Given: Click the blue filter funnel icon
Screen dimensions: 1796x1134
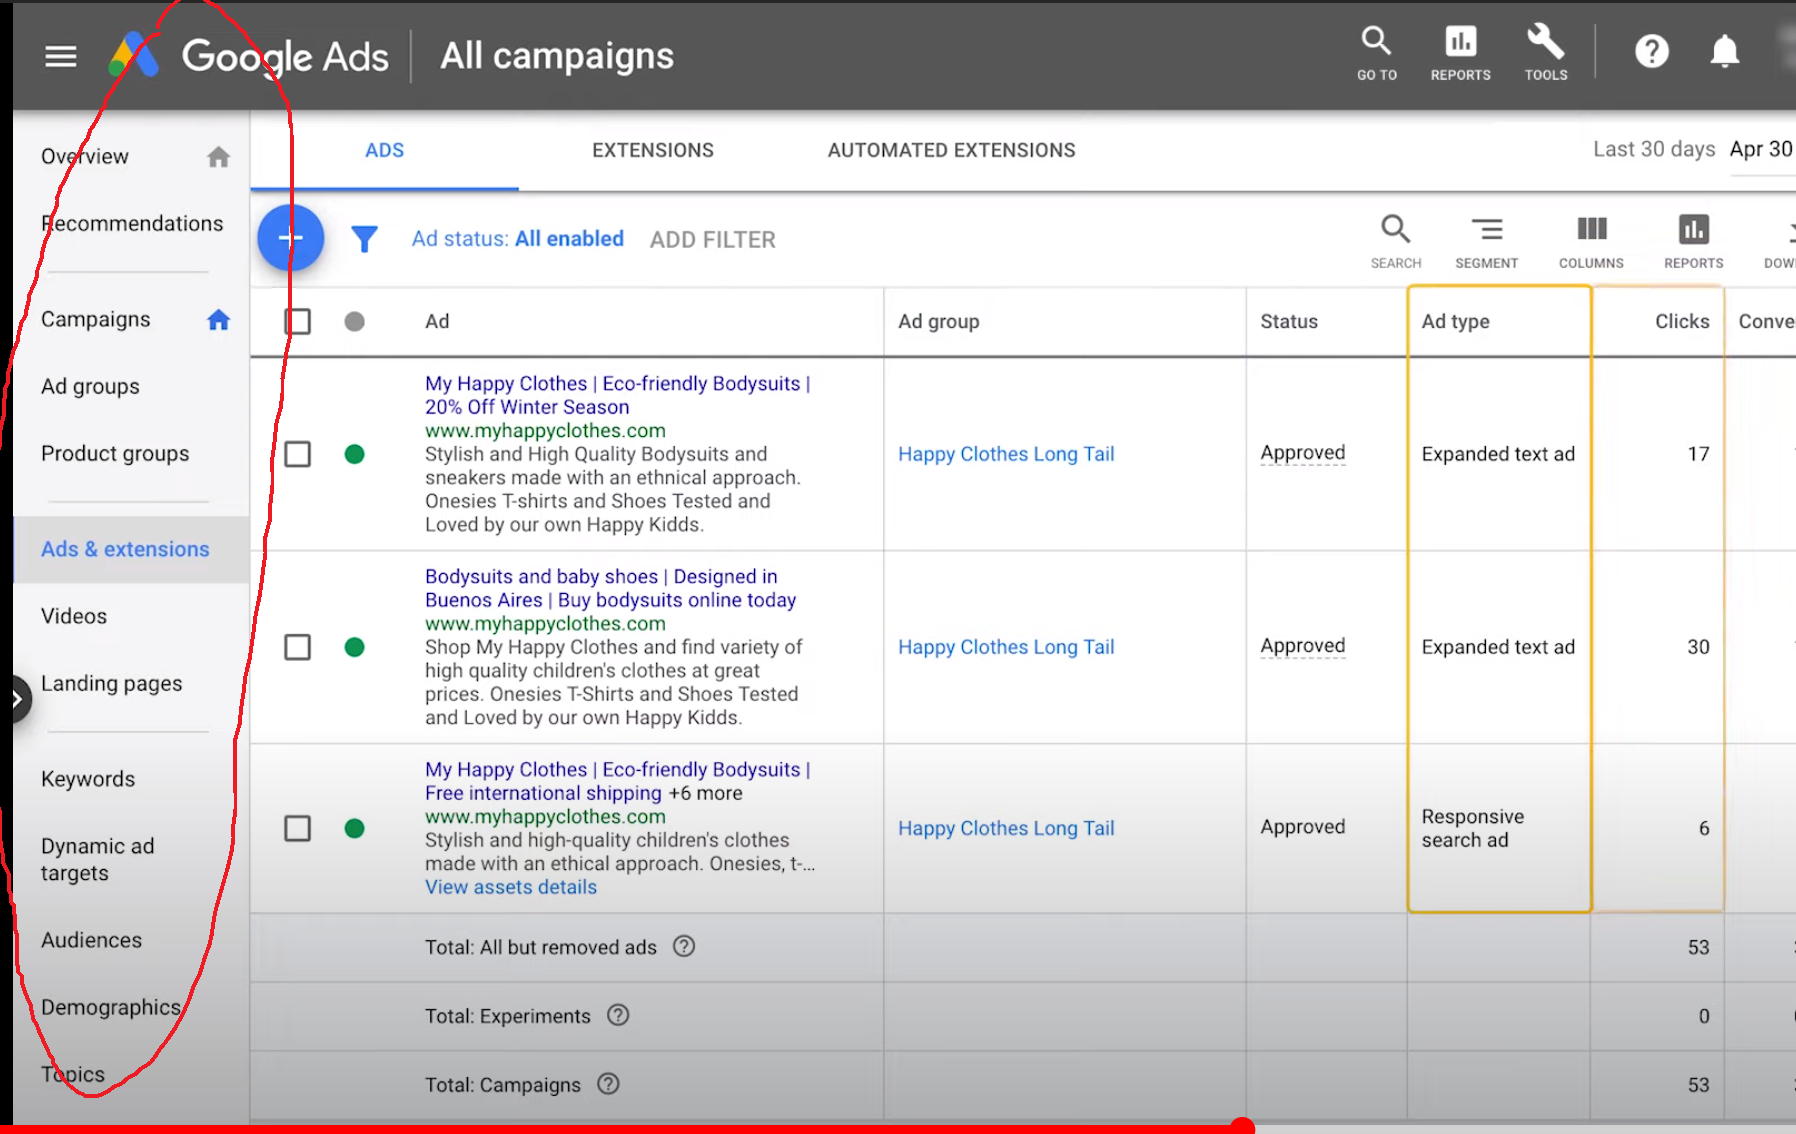Looking at the screenshot, I should (365, 239).
